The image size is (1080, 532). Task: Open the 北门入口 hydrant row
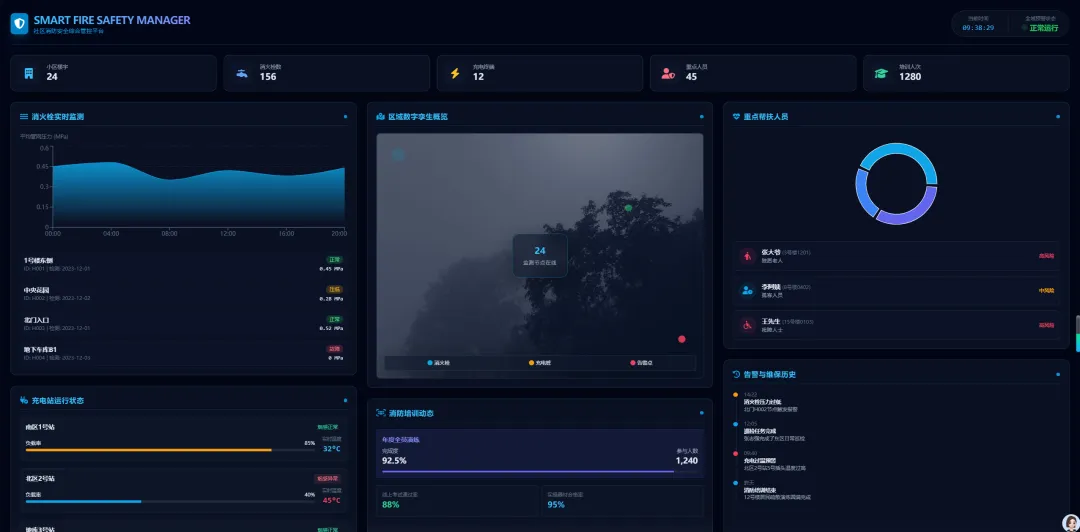pyautogui.click(x=183, y=324)
